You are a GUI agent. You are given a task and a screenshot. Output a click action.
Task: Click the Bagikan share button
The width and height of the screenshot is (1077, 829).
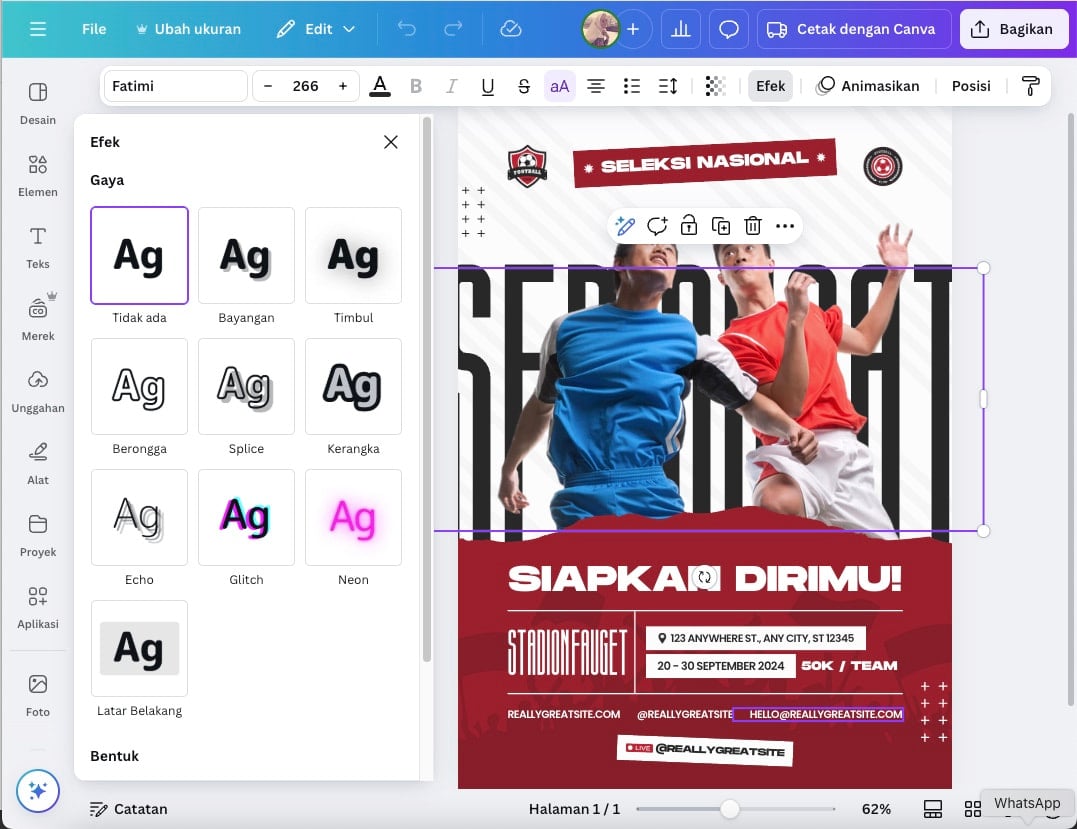1012,29
